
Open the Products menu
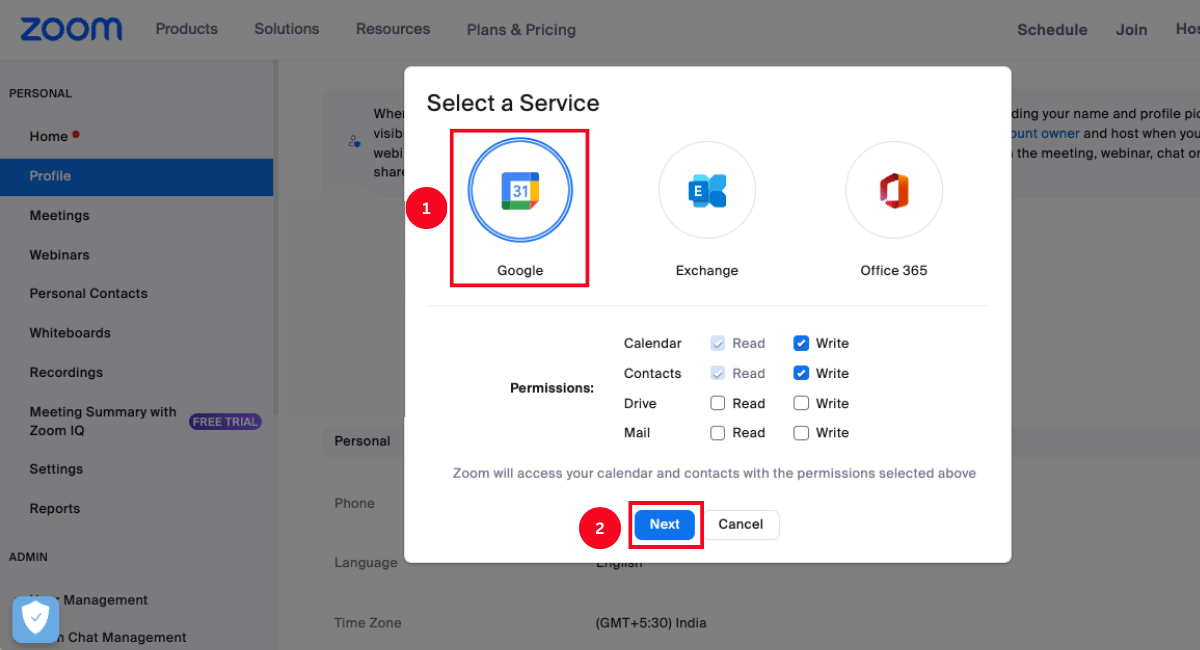click(x=187, y=29)
